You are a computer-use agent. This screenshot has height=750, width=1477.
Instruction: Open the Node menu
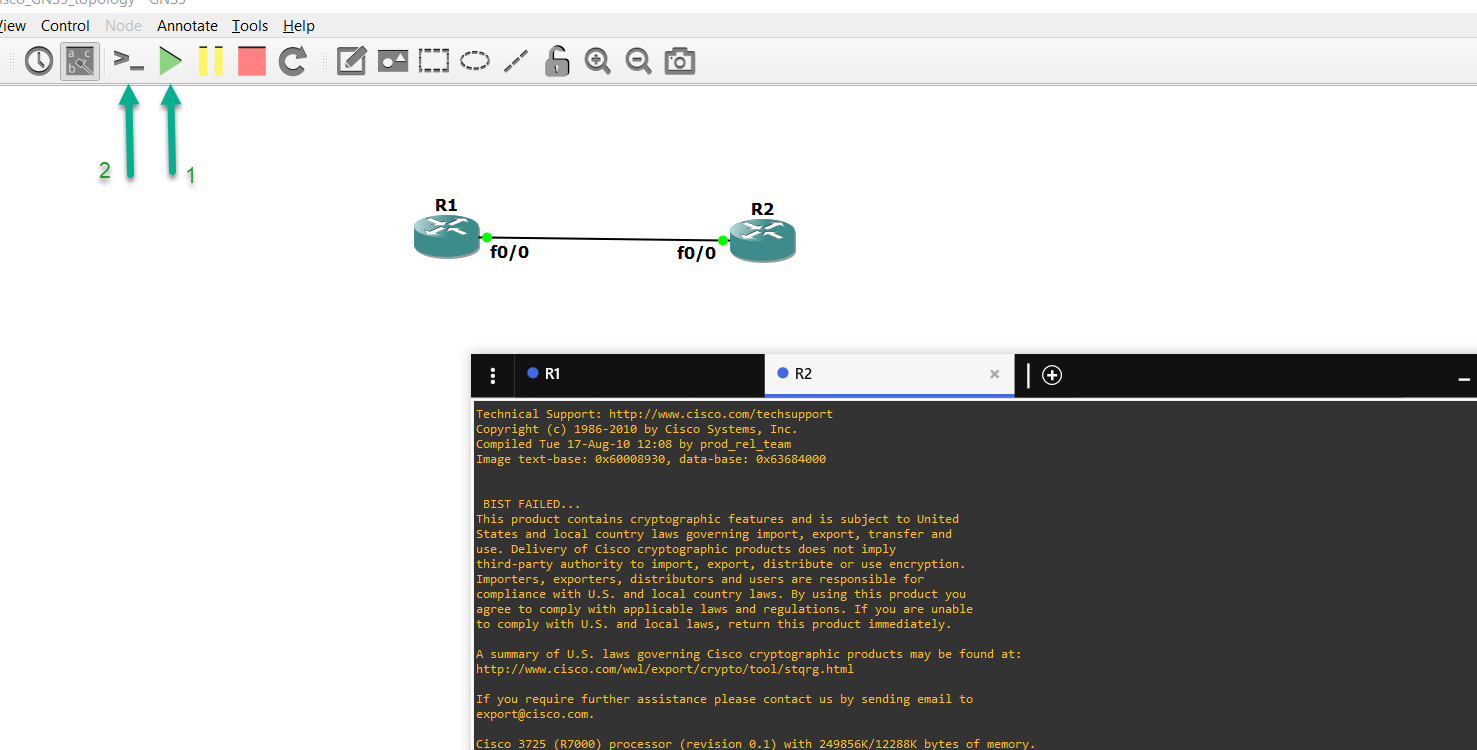(124, 26)
